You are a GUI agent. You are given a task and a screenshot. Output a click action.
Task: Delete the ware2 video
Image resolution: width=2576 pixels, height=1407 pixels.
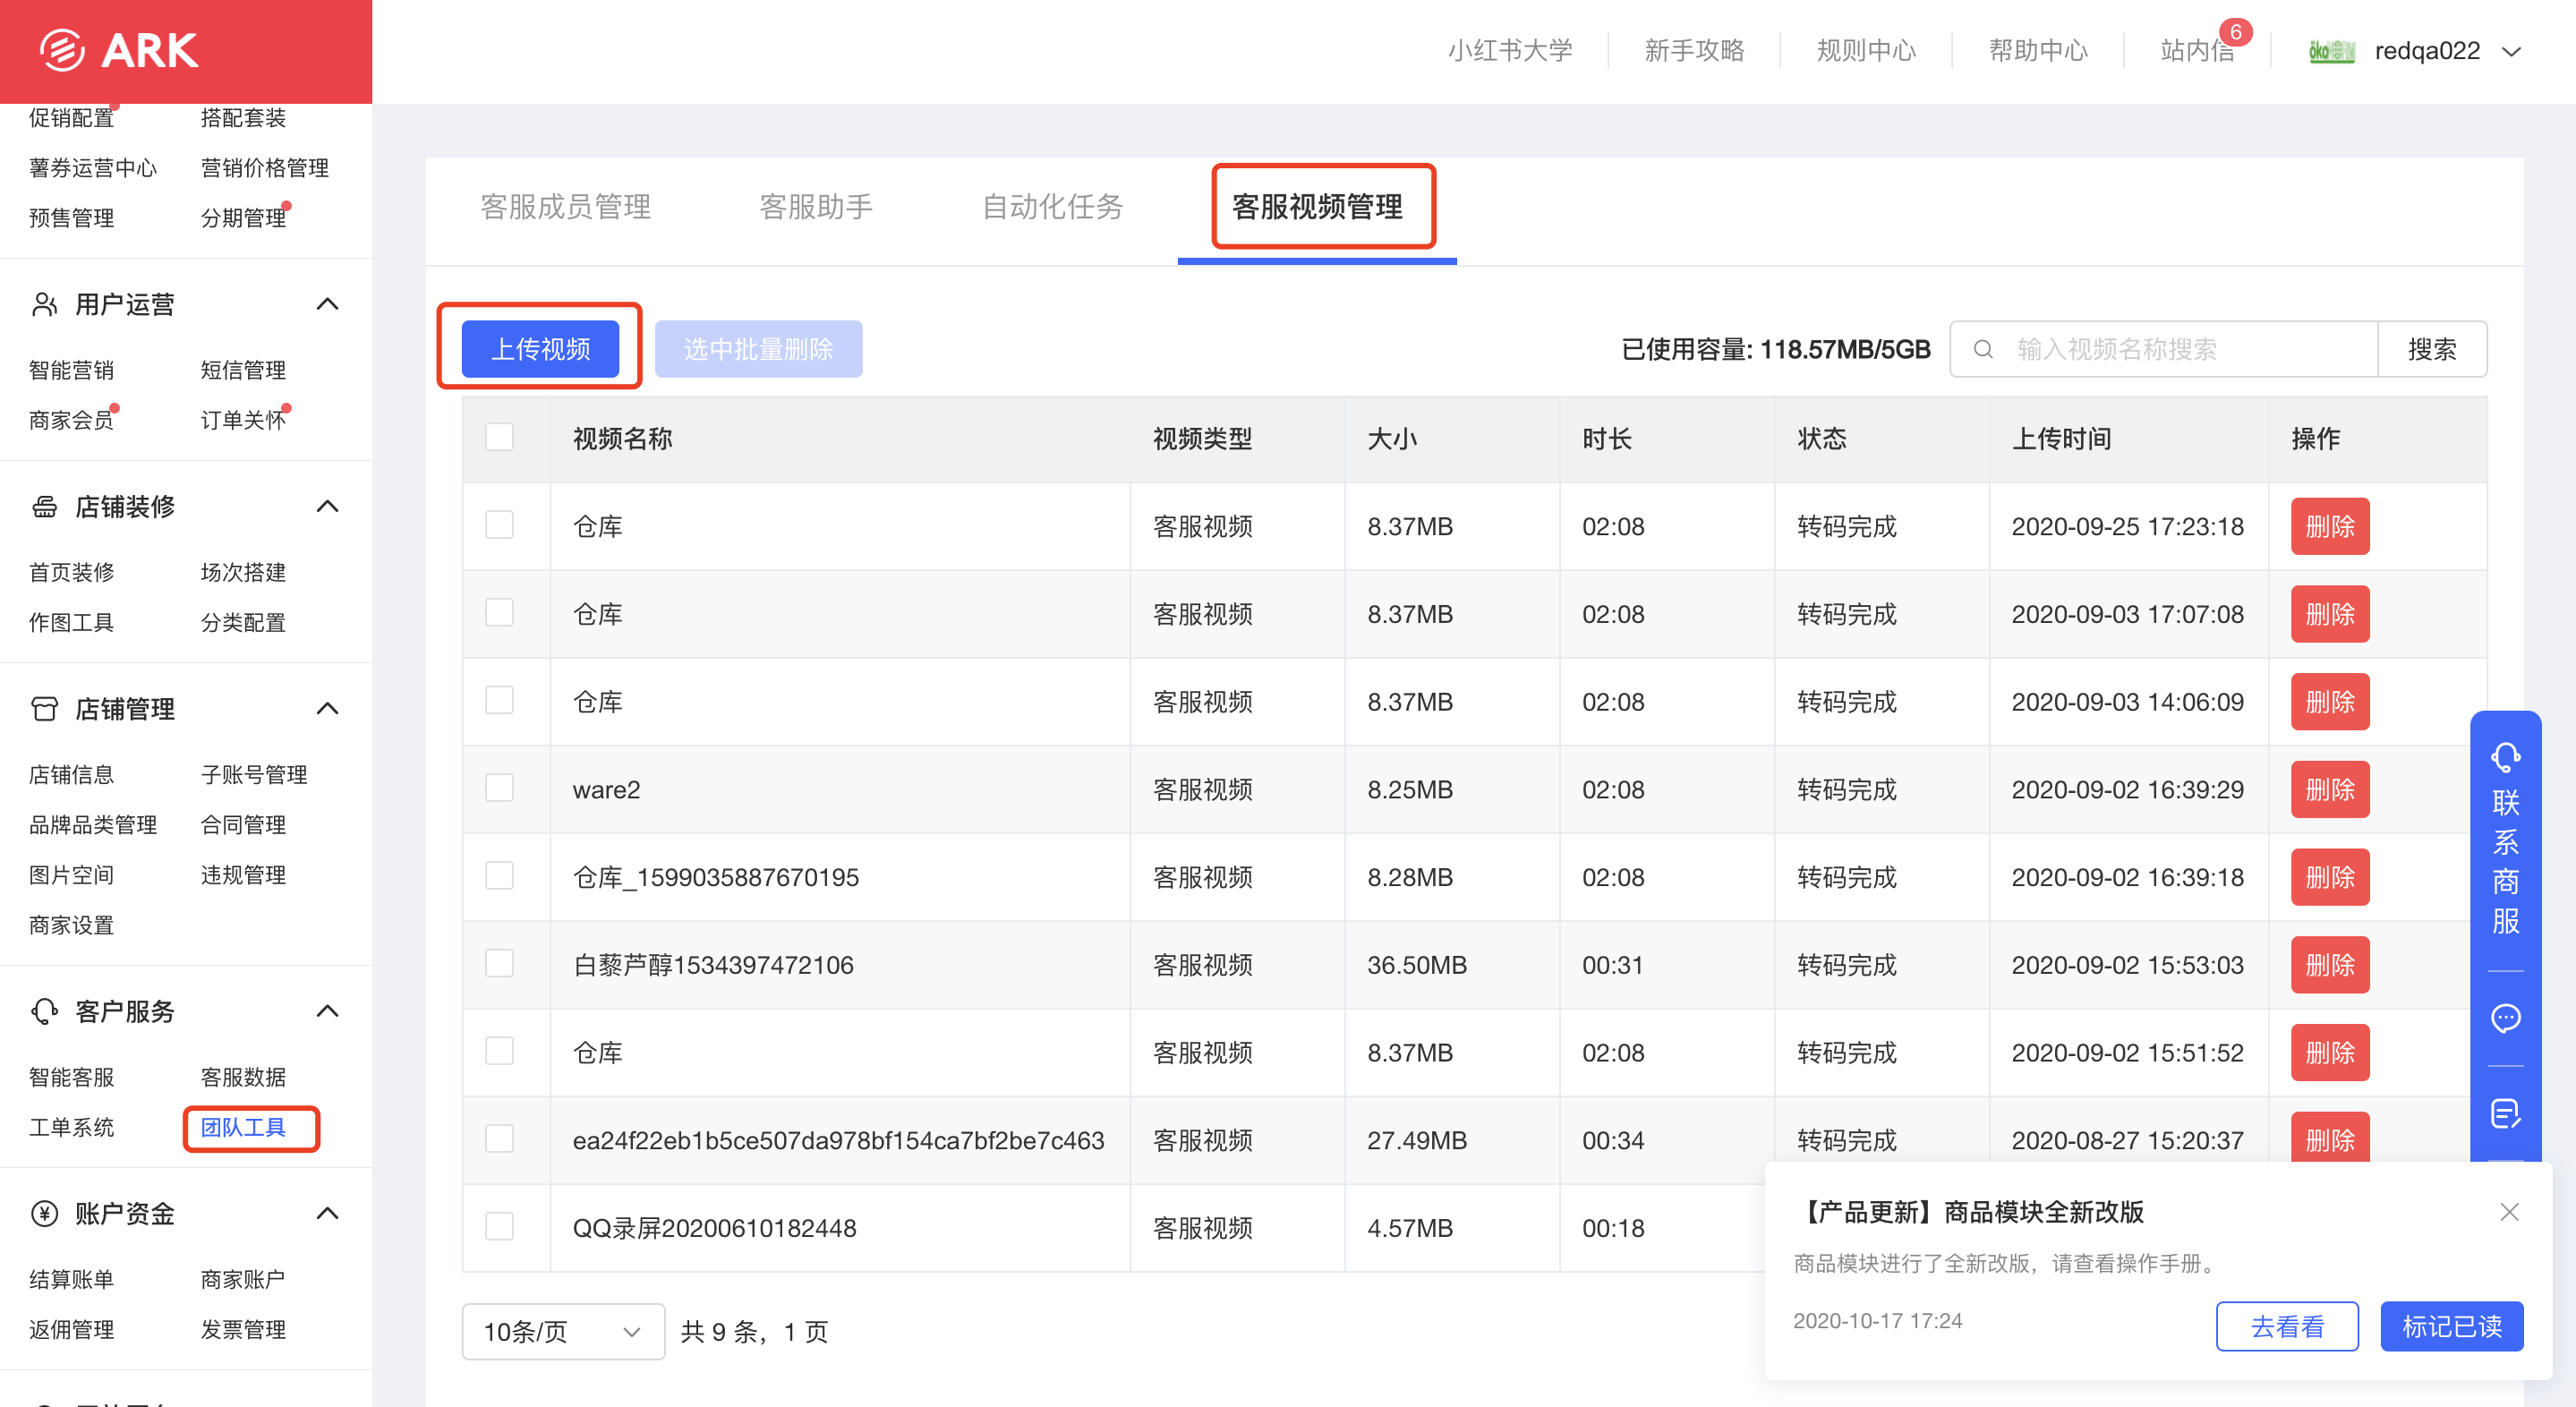(x=2330, y=789)
